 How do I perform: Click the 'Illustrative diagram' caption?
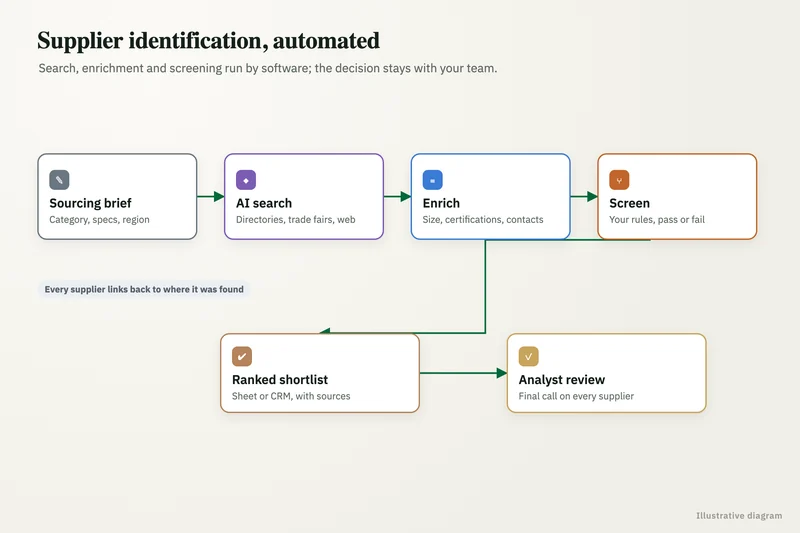[739, 516]
